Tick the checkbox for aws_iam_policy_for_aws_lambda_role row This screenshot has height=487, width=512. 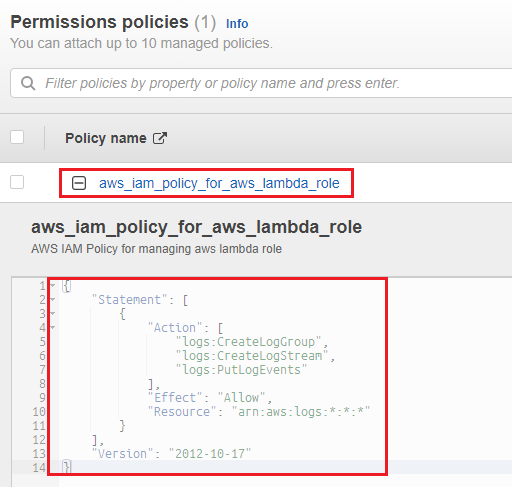pyautogui.click(x=17, y=182)
